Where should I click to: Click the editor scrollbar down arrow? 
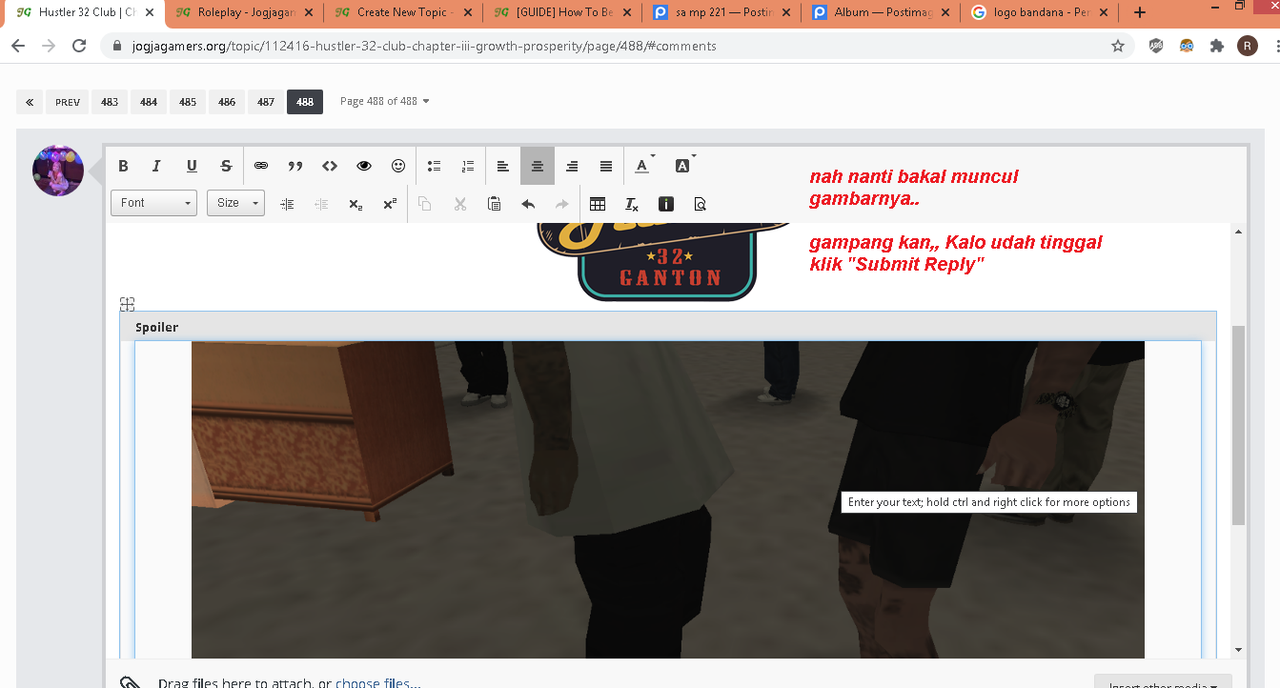tap(1238, 650)
